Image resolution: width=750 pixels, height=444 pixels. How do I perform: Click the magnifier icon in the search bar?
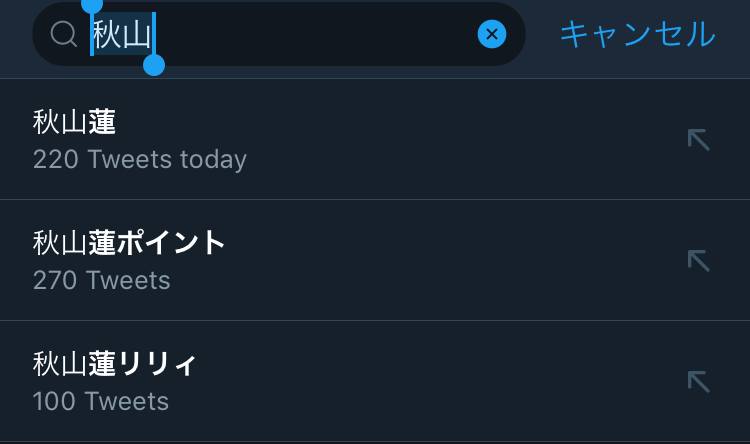click(63, 35)
